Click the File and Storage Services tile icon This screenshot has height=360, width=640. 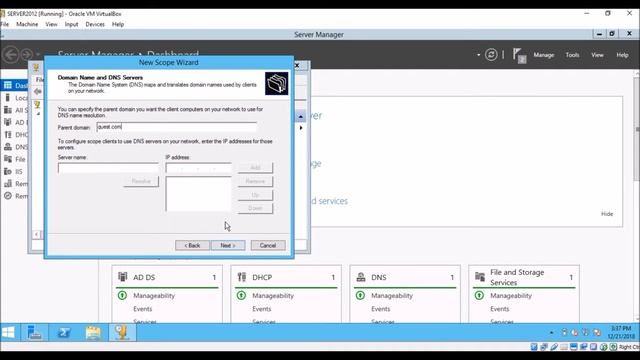click(x=480, y=277)
